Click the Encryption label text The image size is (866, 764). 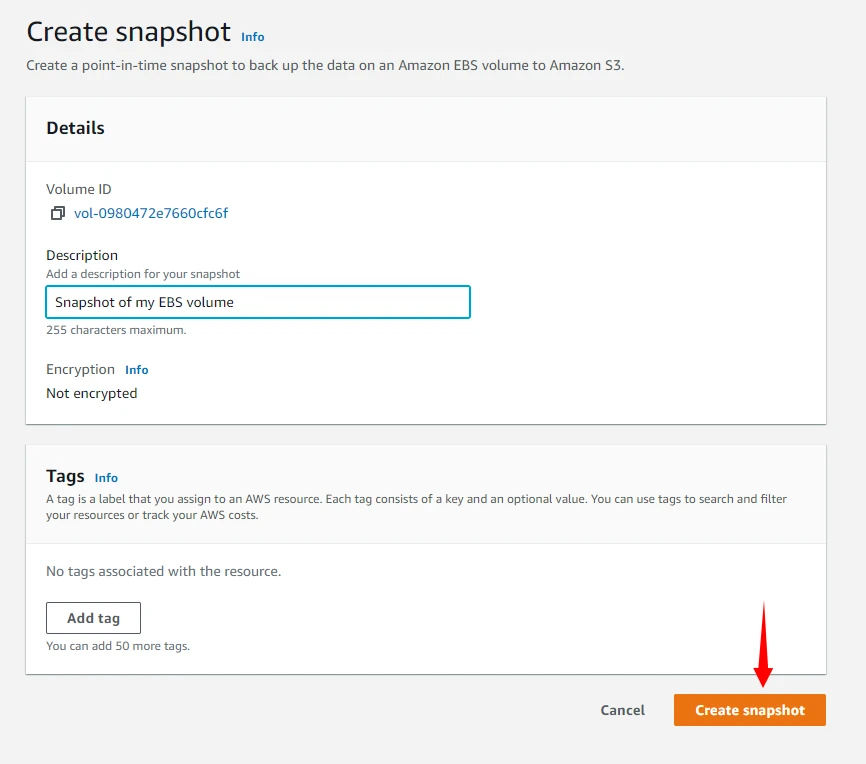80,369
